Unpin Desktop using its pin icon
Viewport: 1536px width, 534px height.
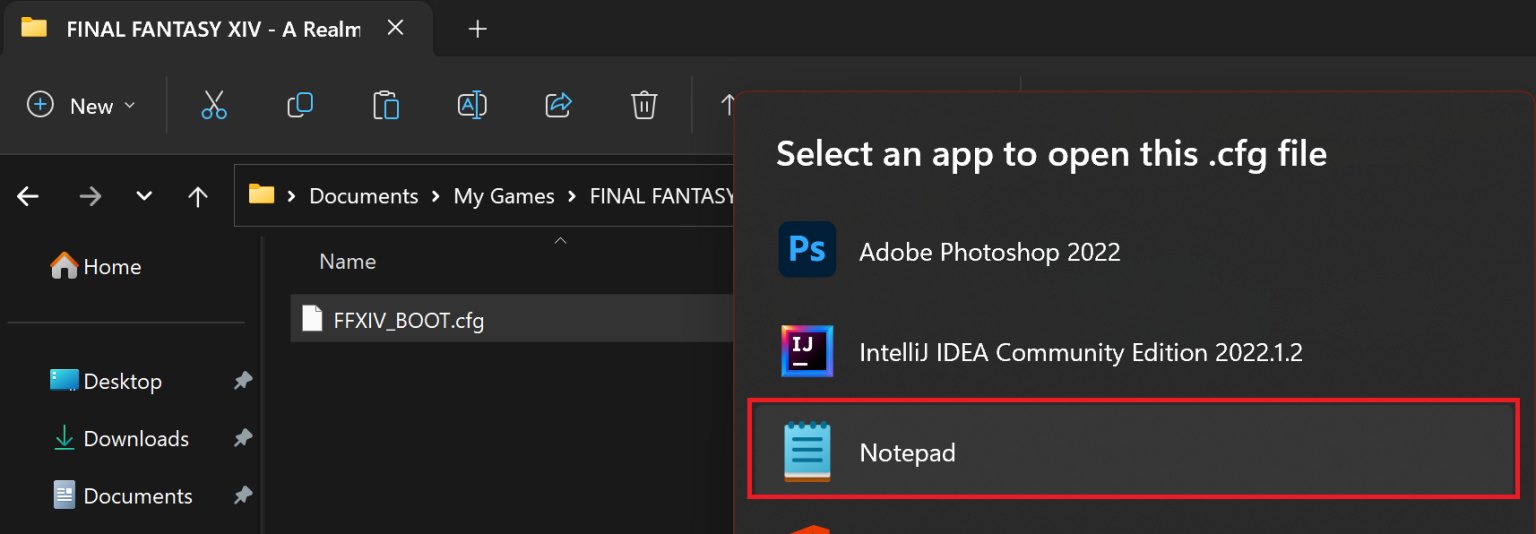click(242, 381)
